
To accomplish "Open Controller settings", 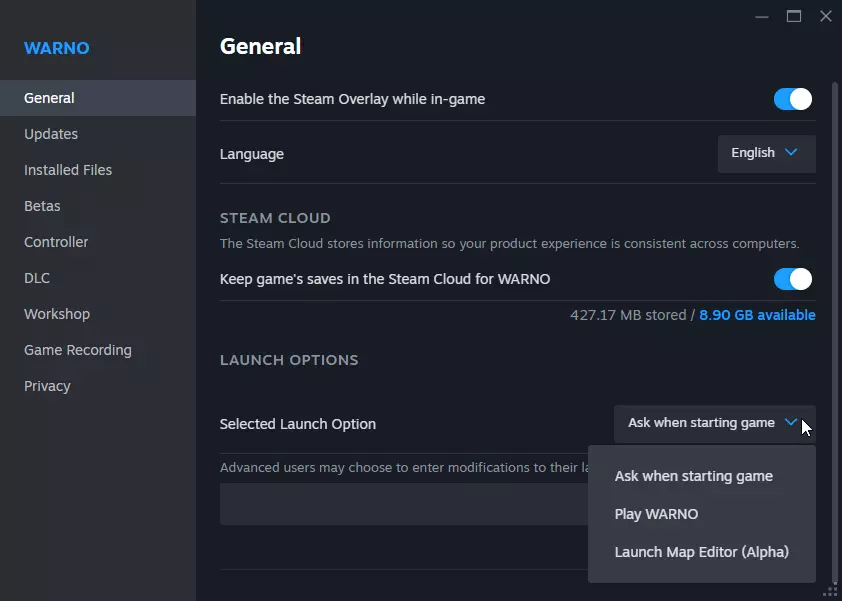I will click(x=56, y=242).
